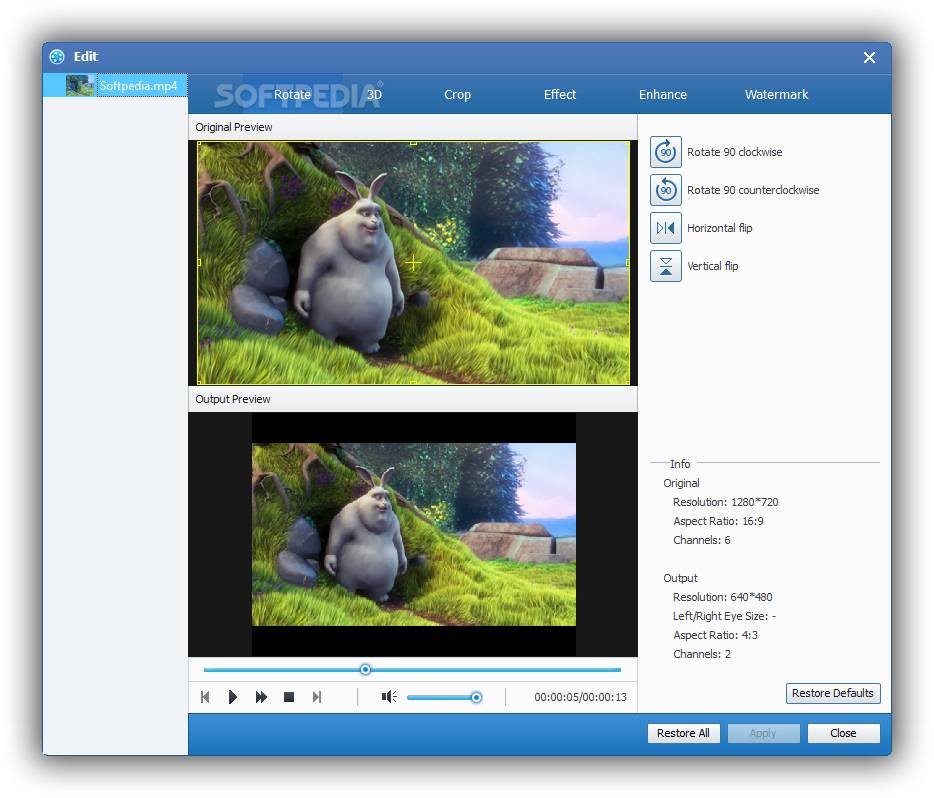Click the volume slider handle
This screenshot has width=934, height=798.
coord(476,697)
